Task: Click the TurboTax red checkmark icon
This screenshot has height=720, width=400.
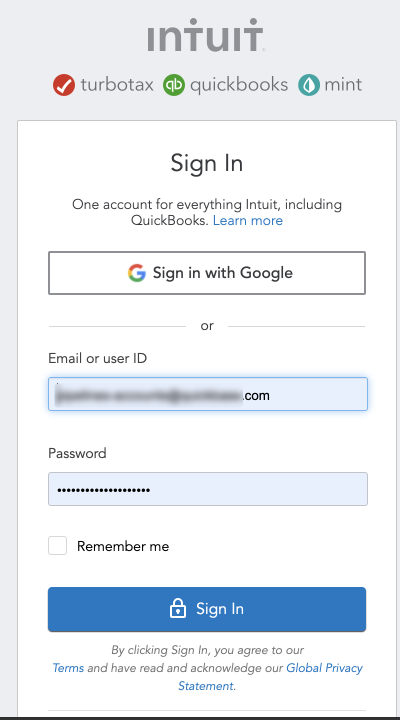Action: pyautogui.click(x=64, y=85)
